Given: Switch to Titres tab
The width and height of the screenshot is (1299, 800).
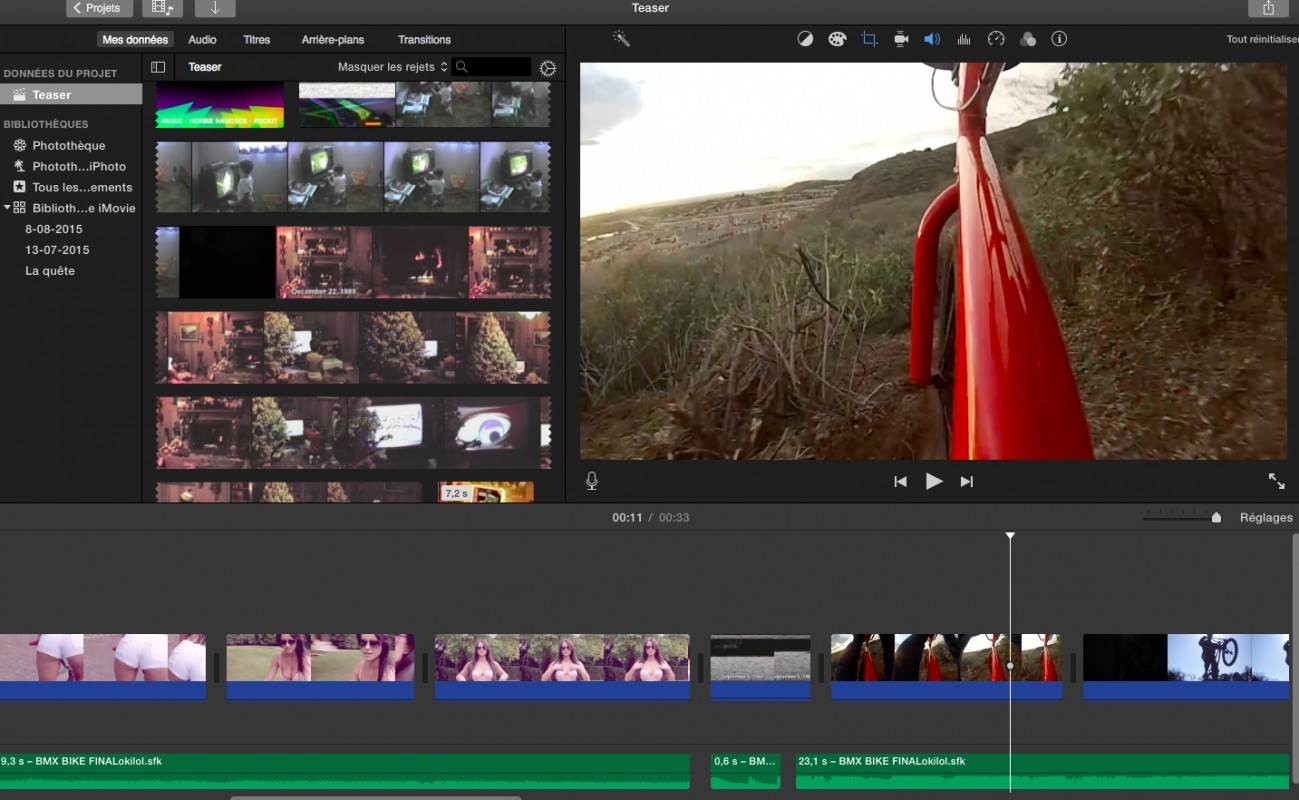Looking at the screenshot, I should tap(257, 40).
